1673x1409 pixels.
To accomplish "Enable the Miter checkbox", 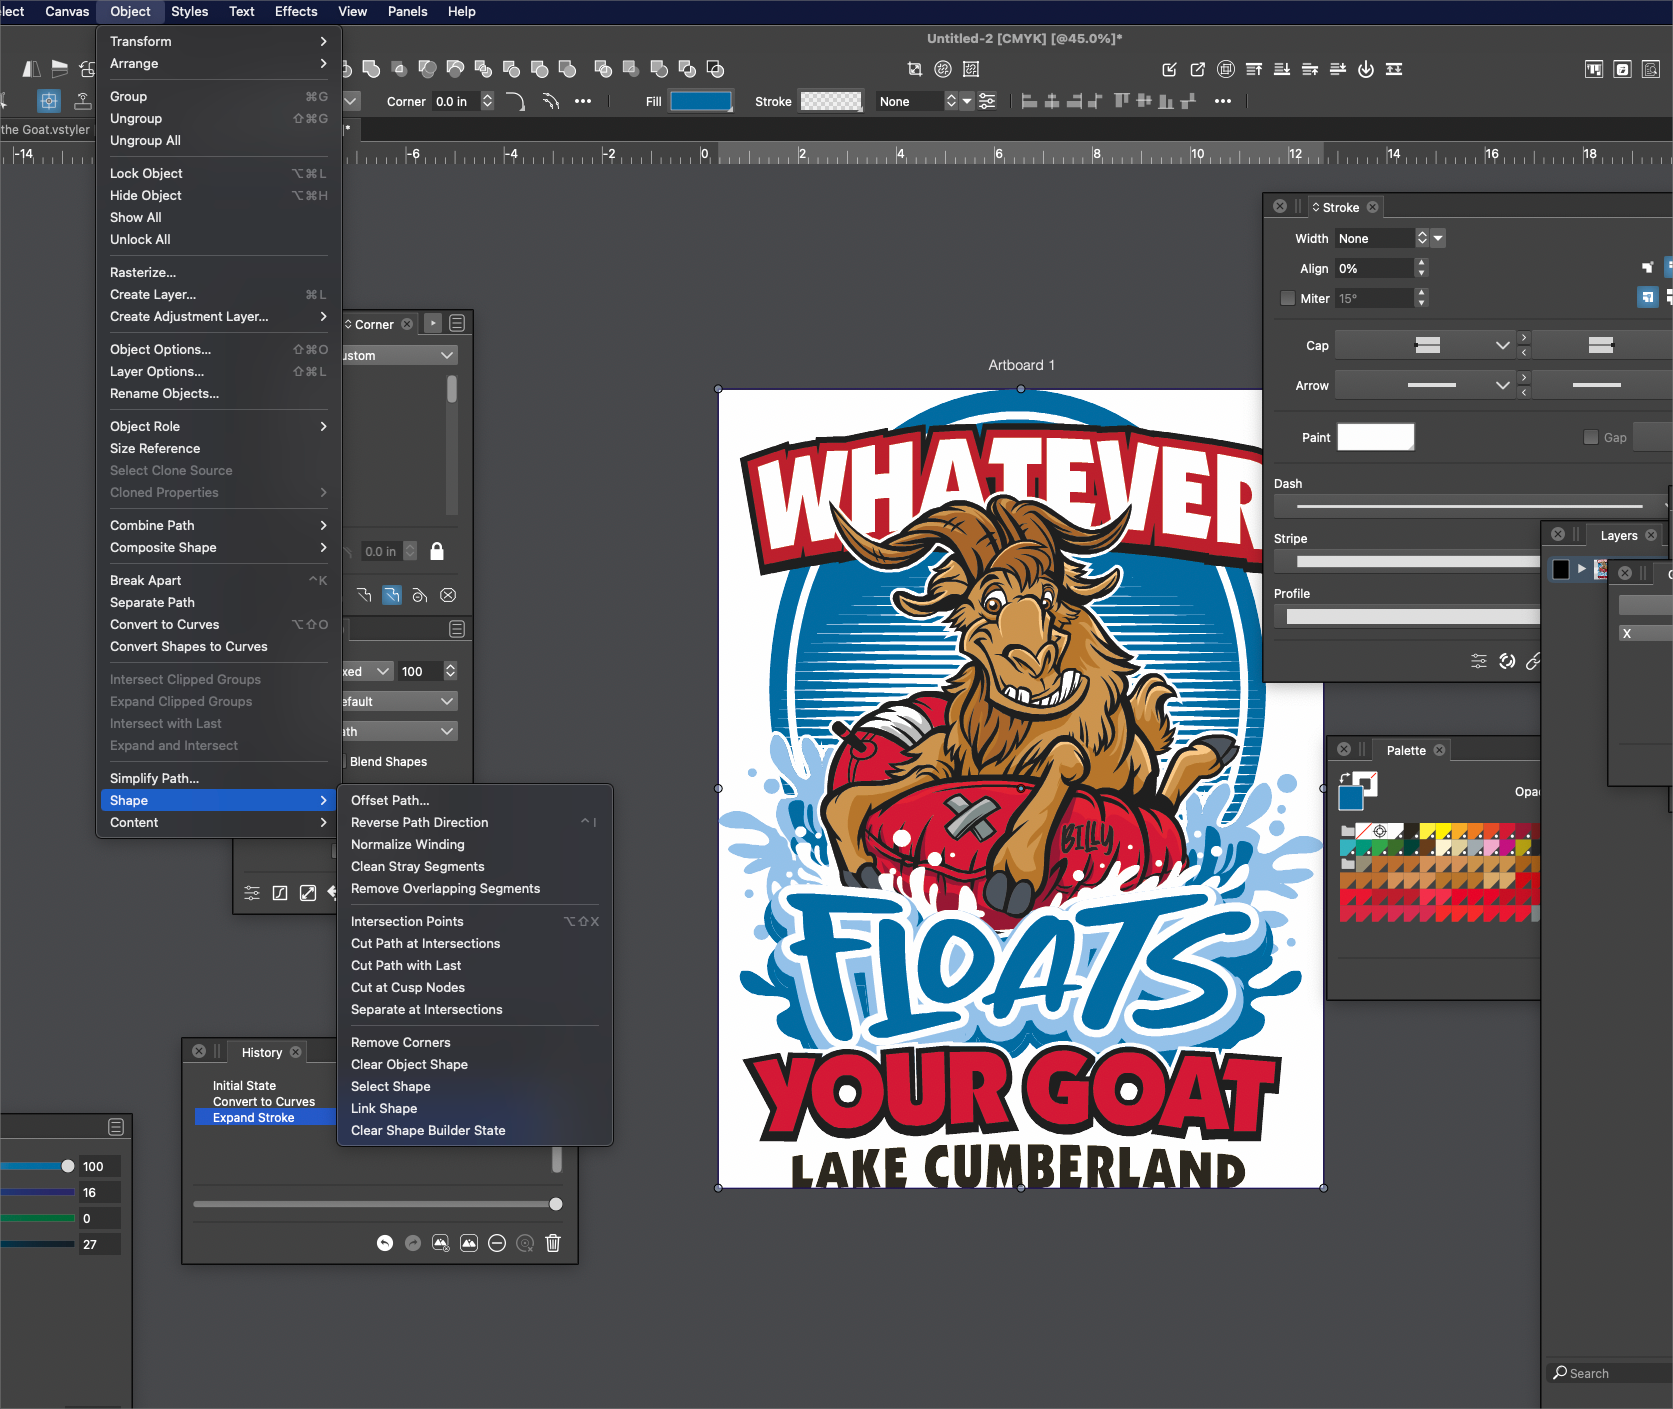I will [x=1288, y=298].
